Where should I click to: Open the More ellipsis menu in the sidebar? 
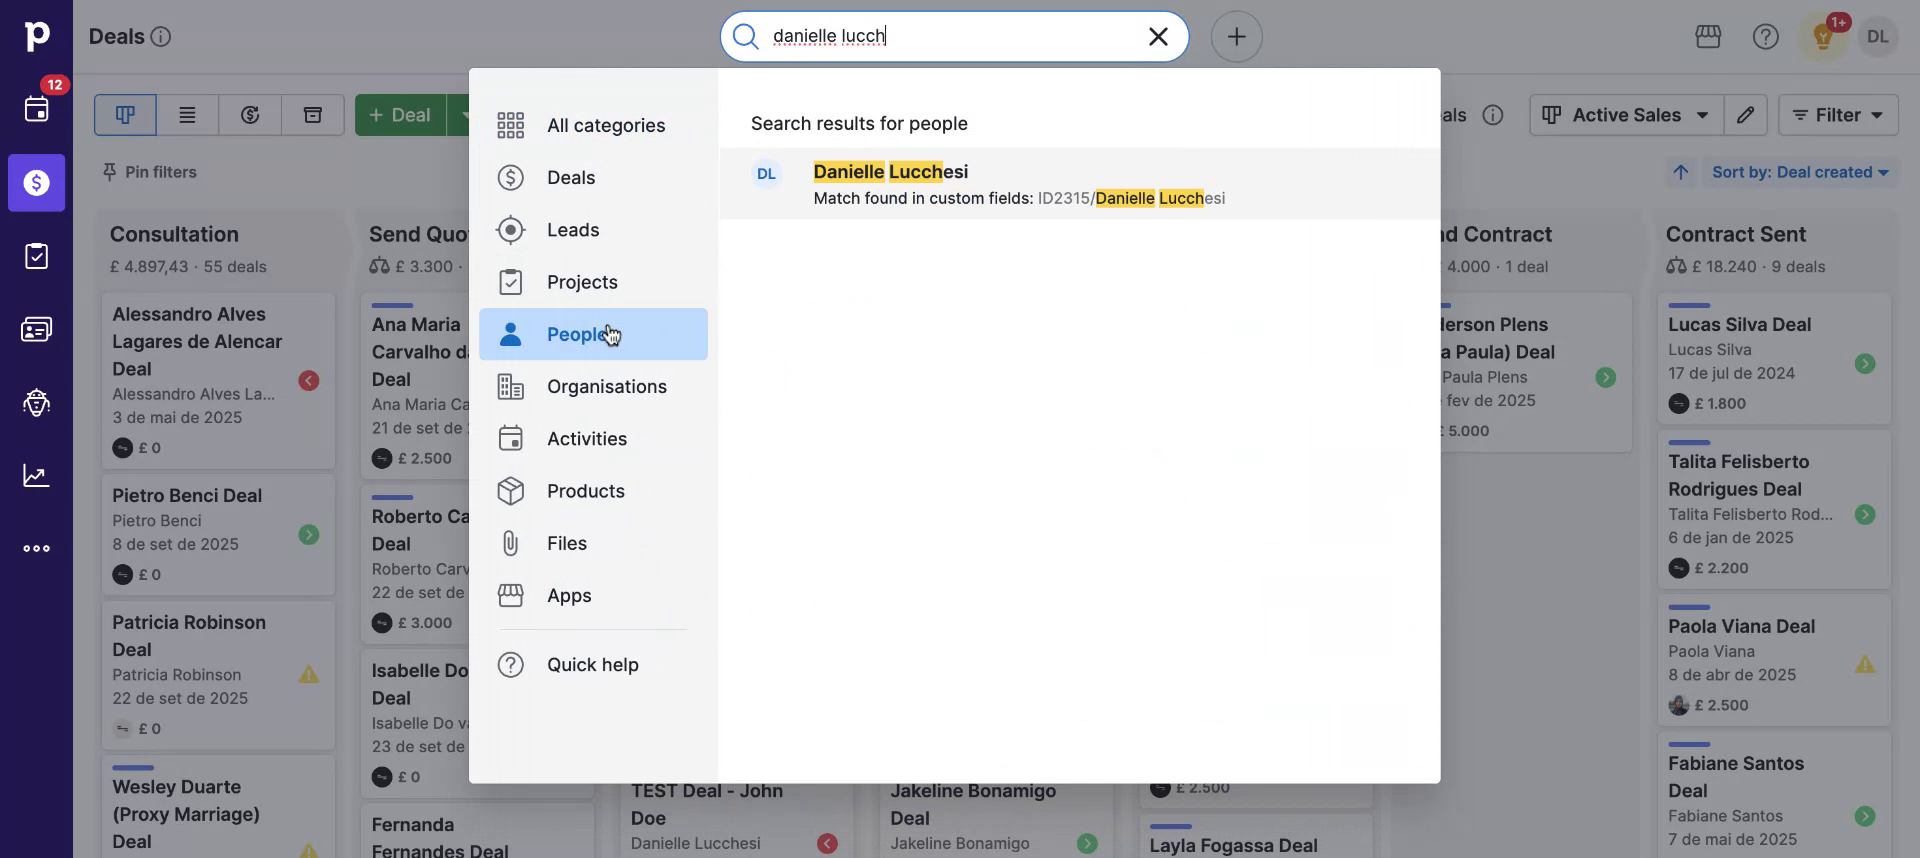coord(36,548)
